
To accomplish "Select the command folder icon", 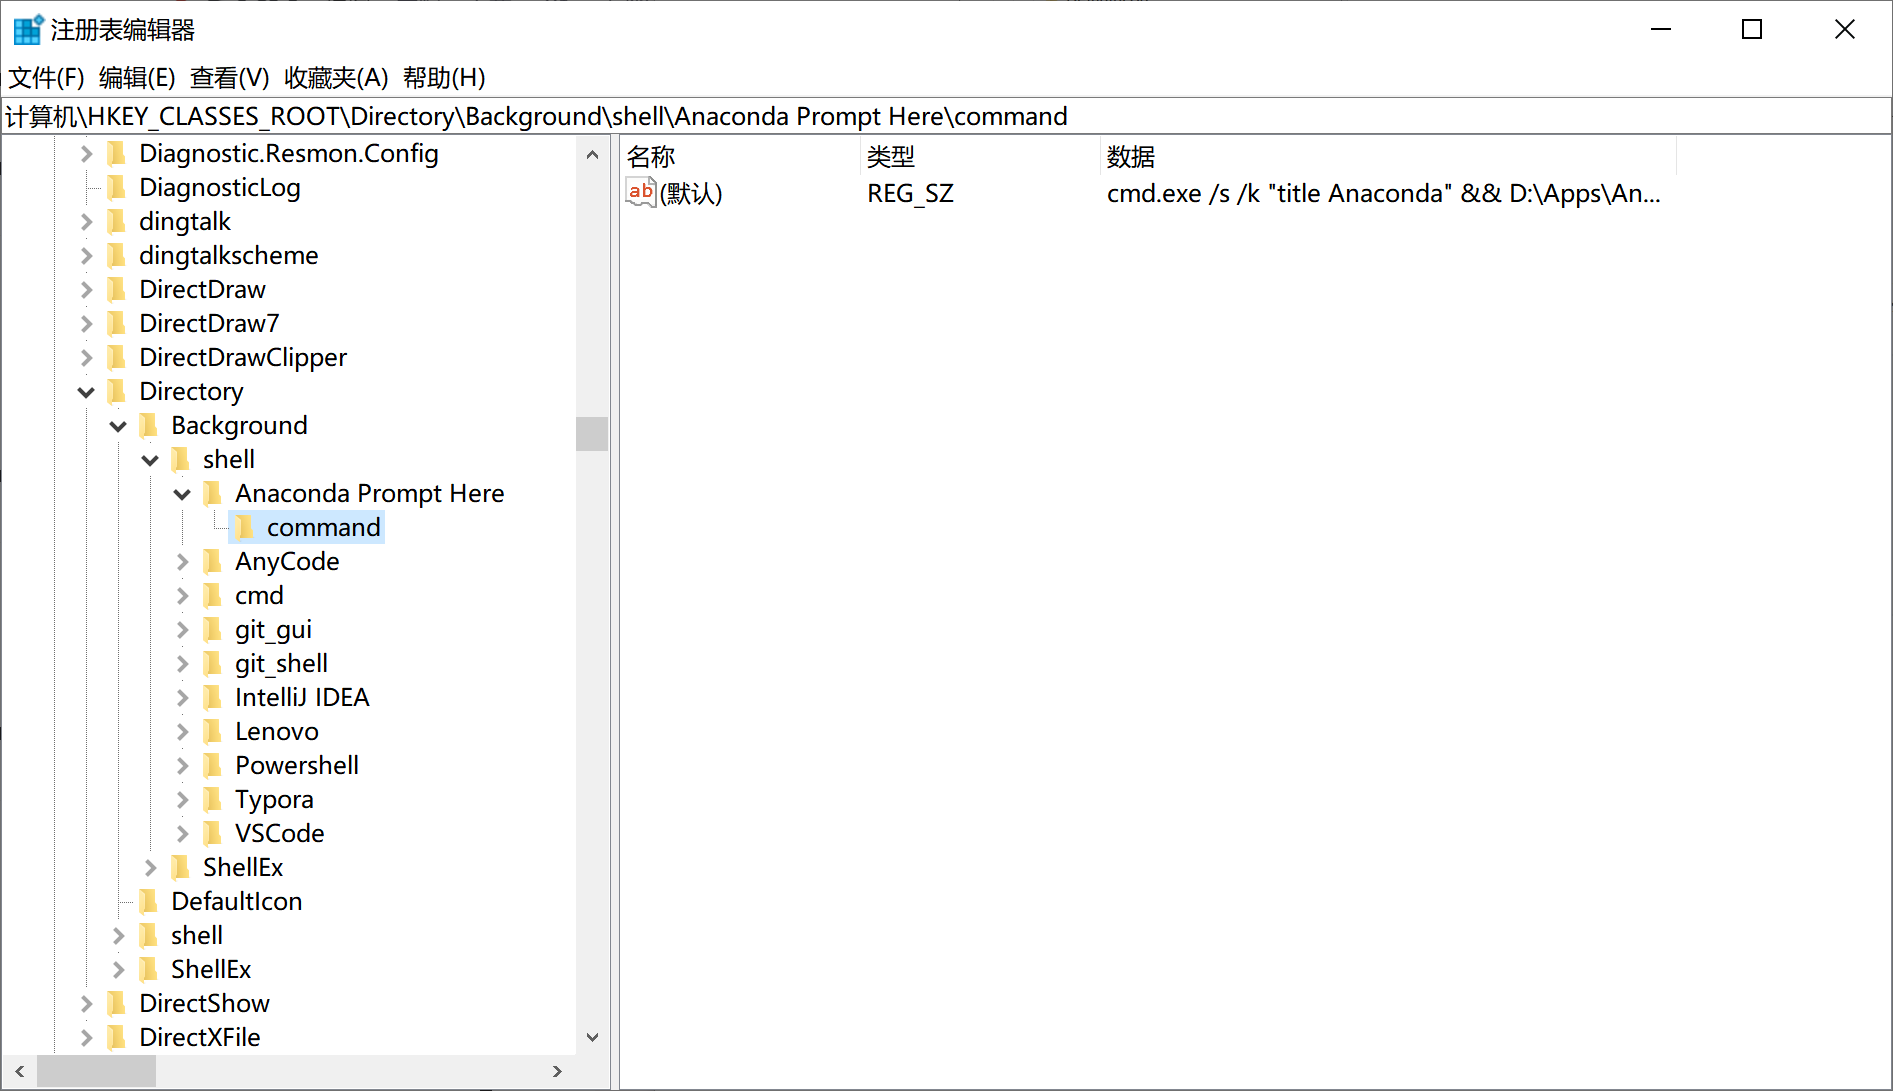I will coord(245,527).
